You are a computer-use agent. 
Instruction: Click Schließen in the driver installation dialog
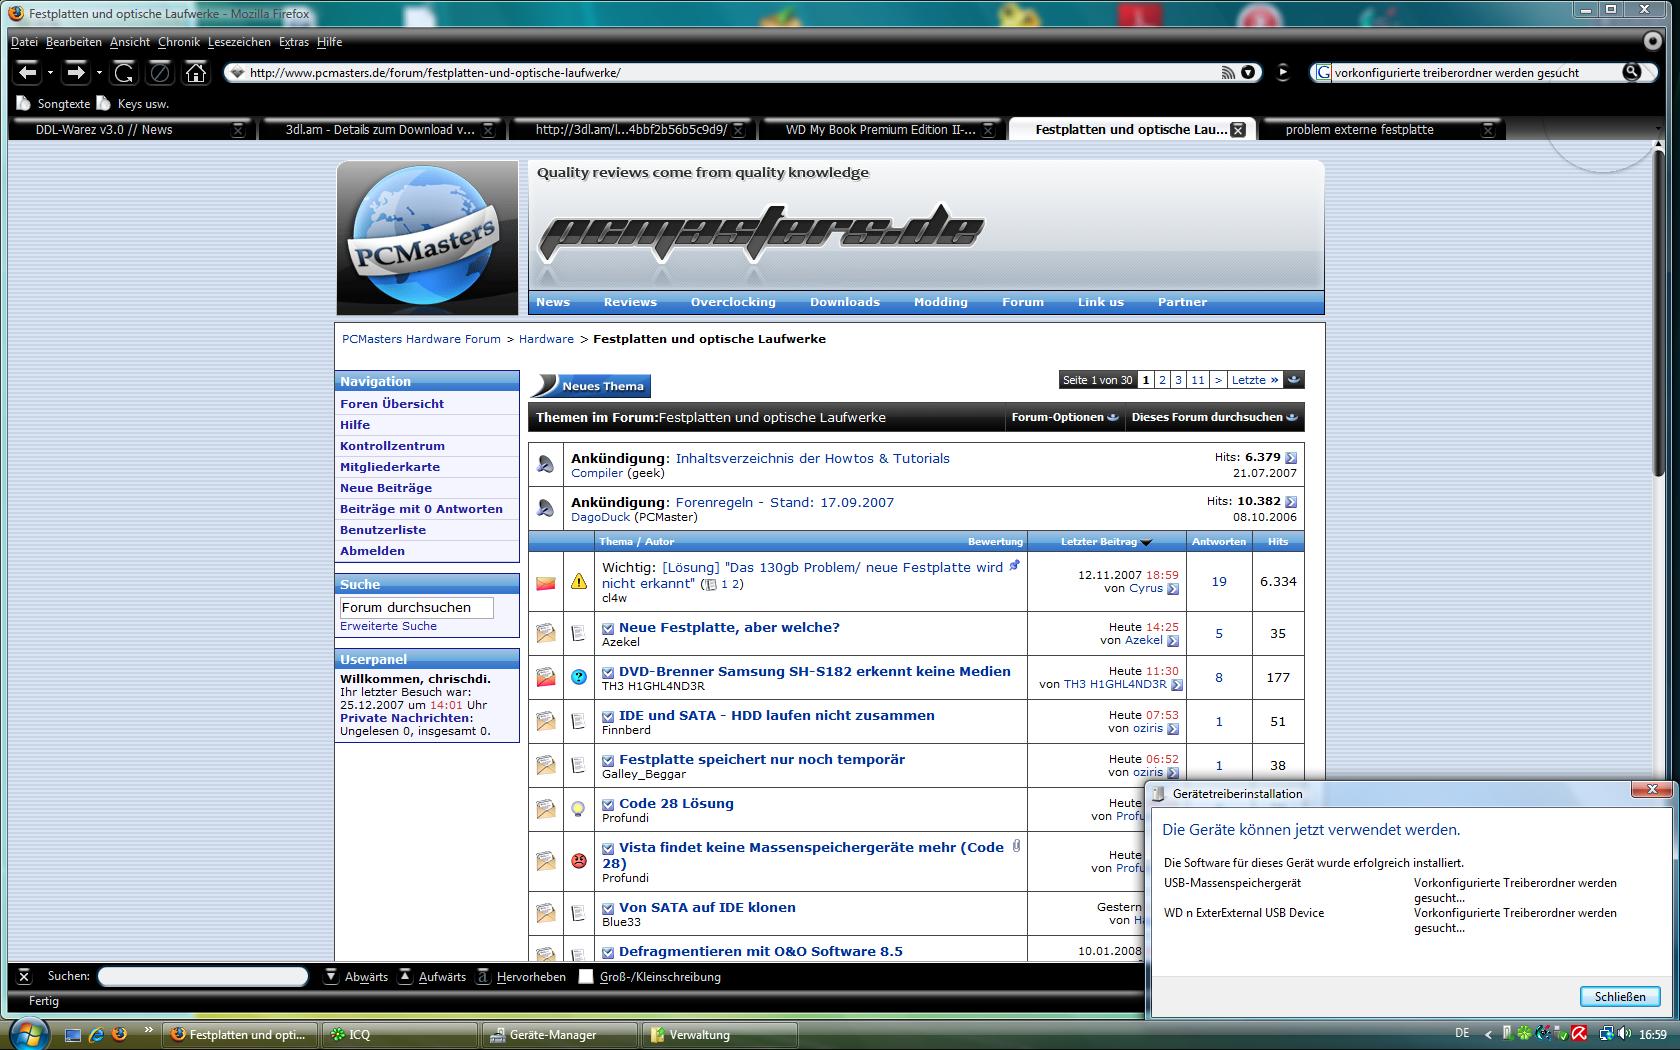pos(1620,996)
